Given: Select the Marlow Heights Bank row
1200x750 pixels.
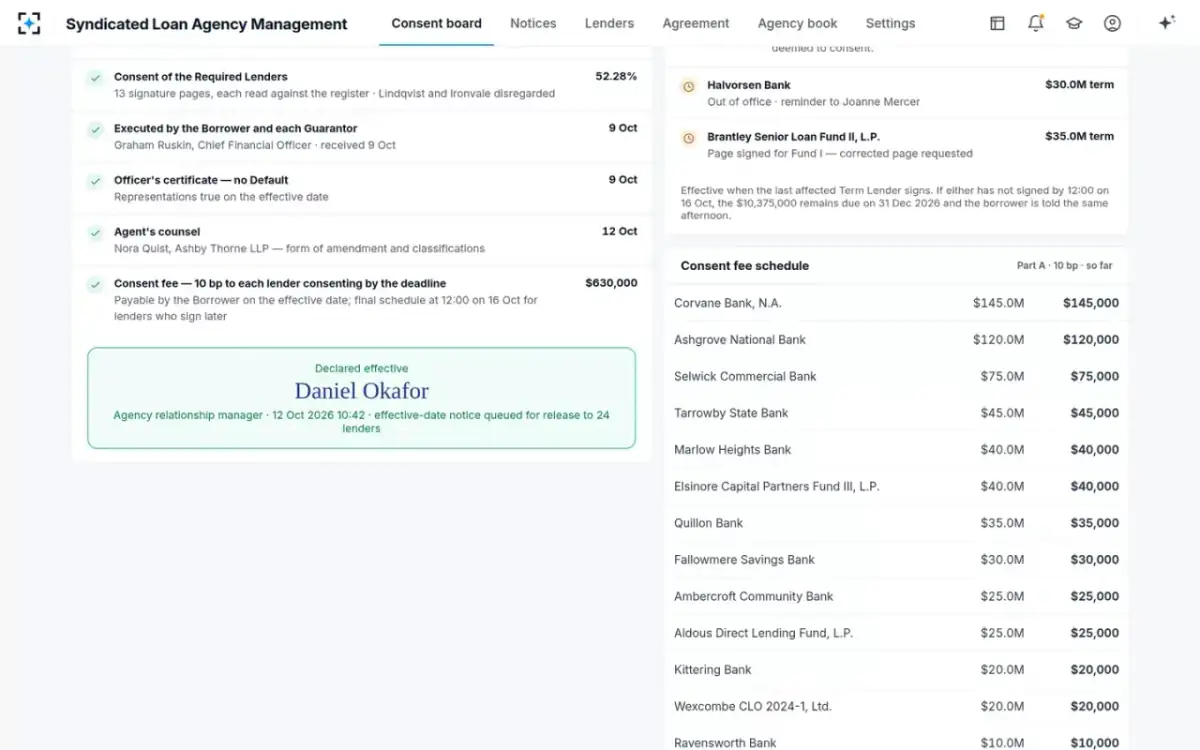Looking at the screenshot, I should [x=896, y=450].
